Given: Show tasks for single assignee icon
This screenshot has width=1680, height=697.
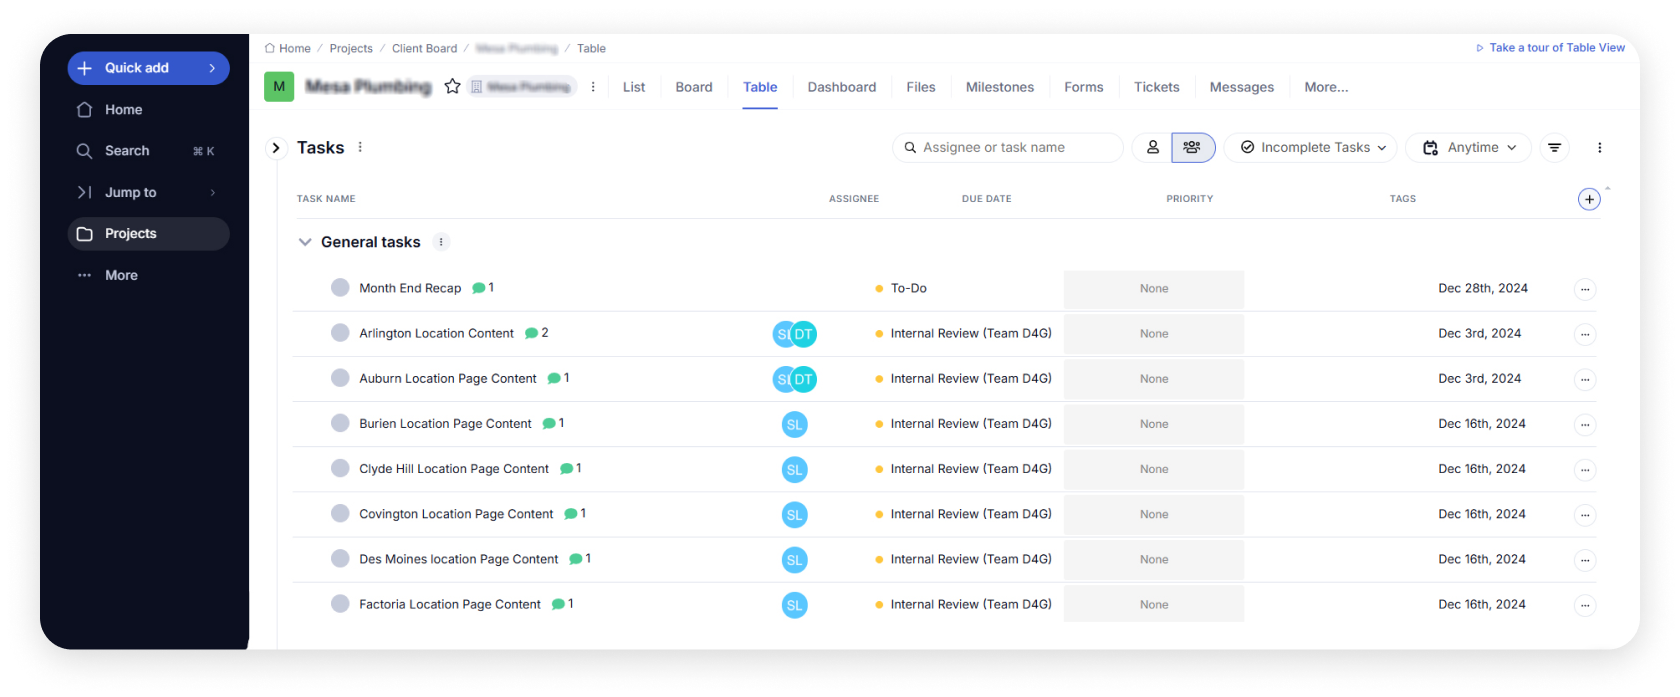Looking at the screenshot, I should pos(1152,148).
